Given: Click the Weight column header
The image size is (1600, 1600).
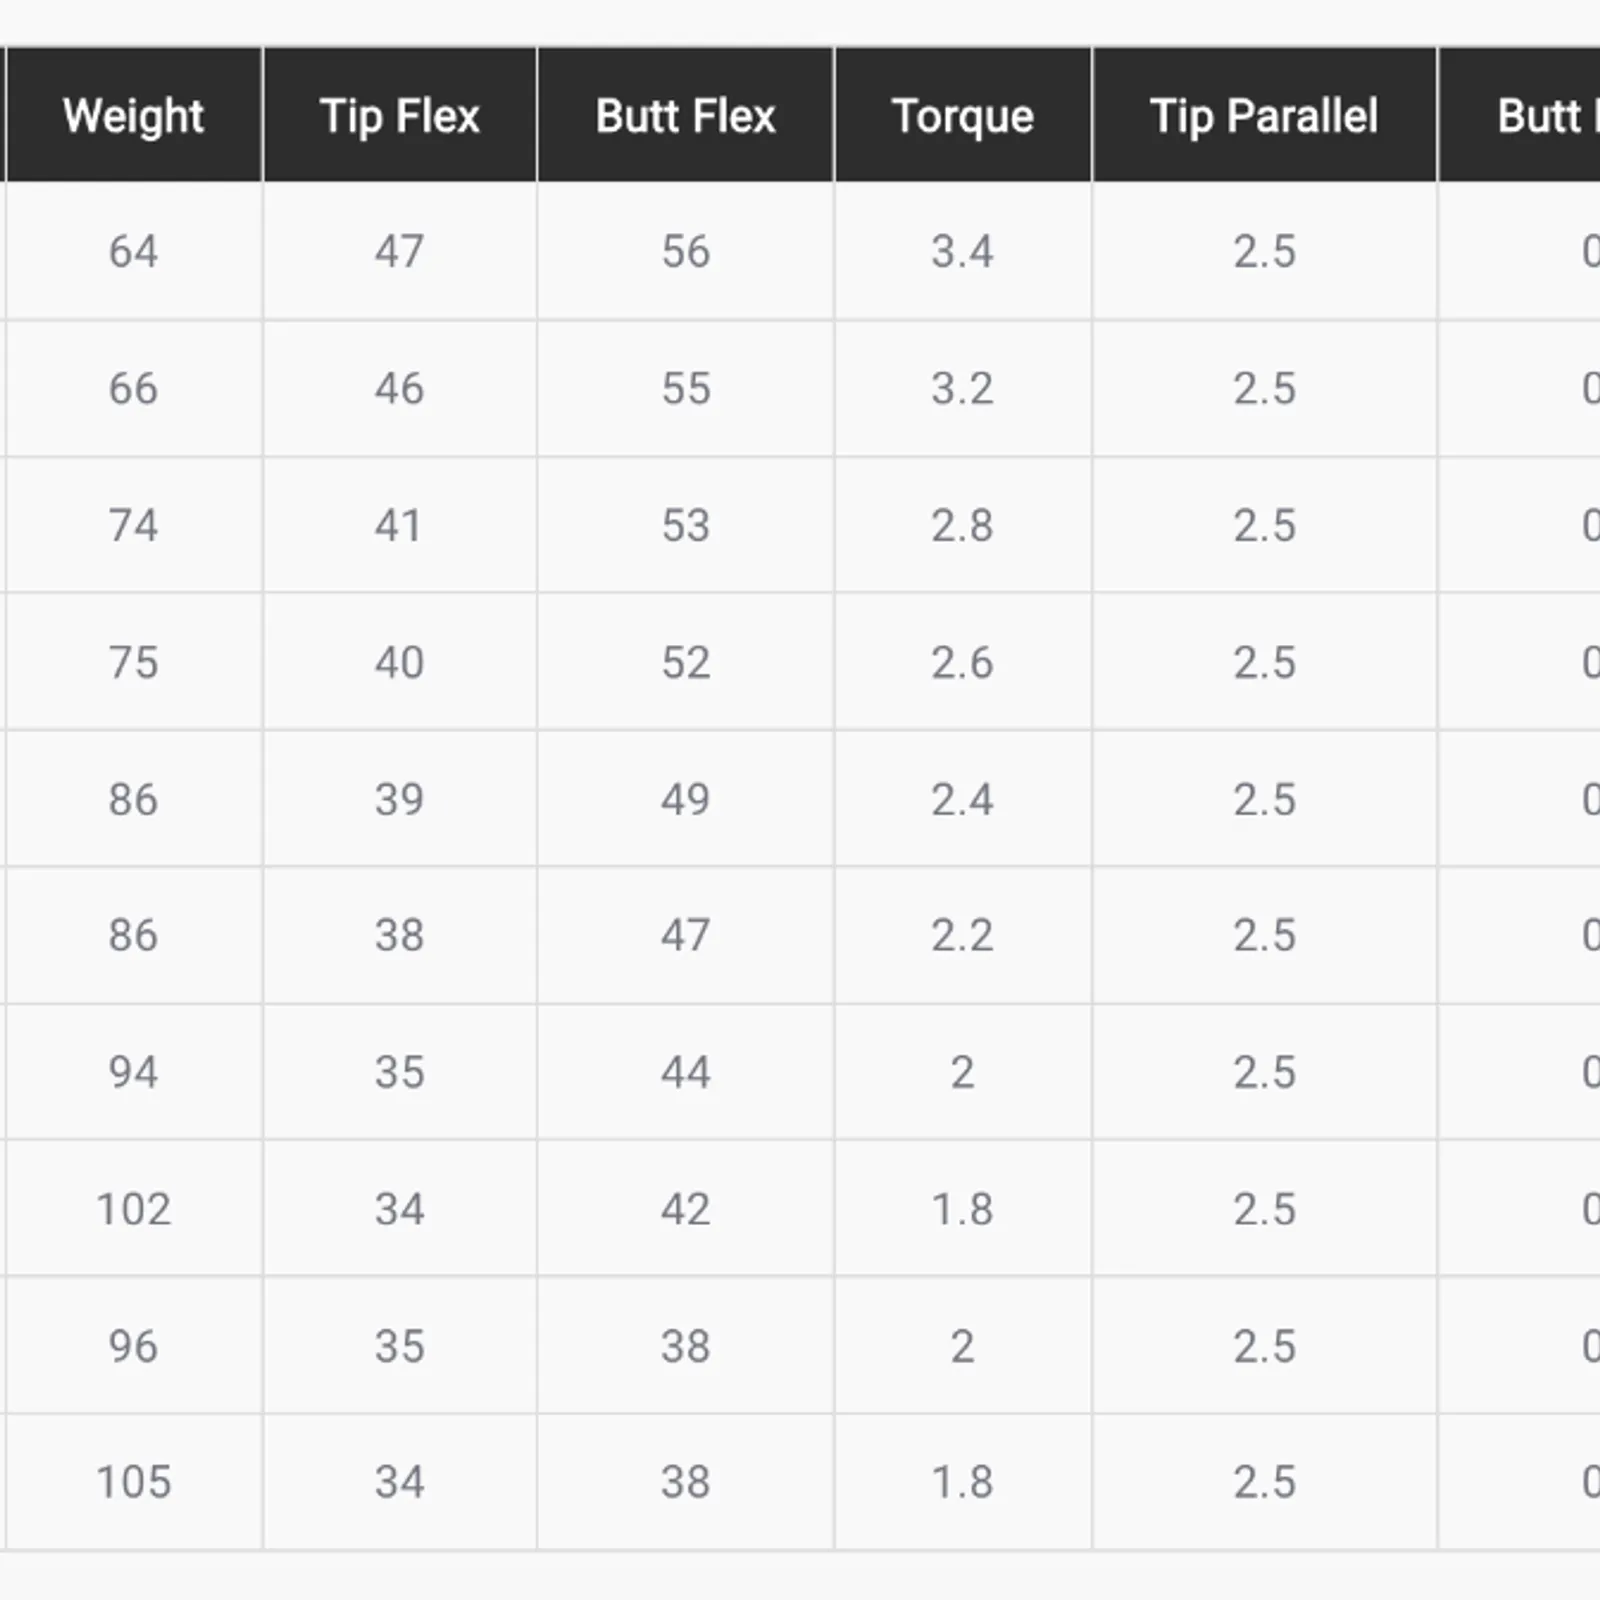Looking at the screenshot, I should 133,116.
